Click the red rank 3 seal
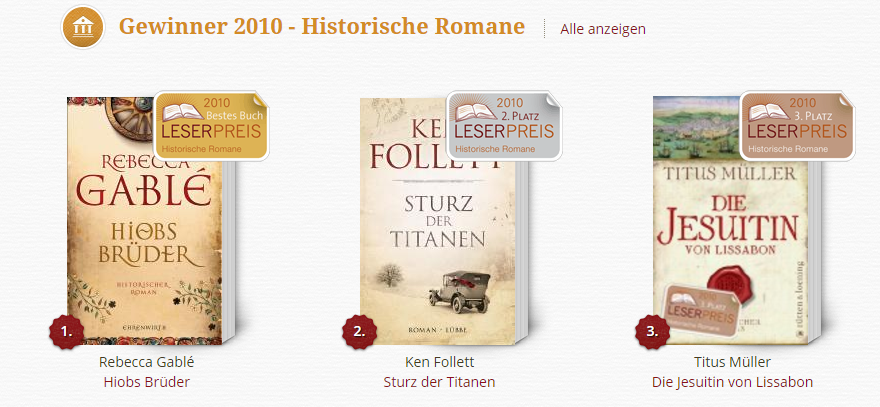 [x=653, y=332]
